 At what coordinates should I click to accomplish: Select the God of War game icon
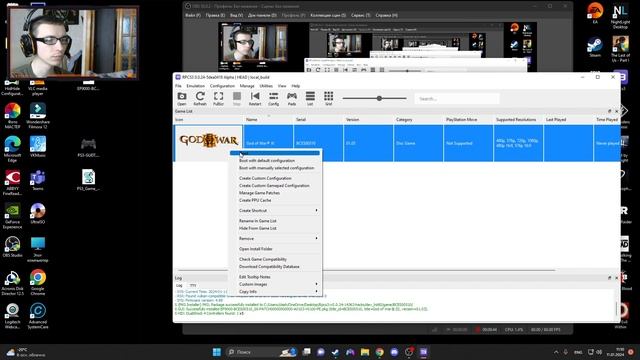click(209, 141)
